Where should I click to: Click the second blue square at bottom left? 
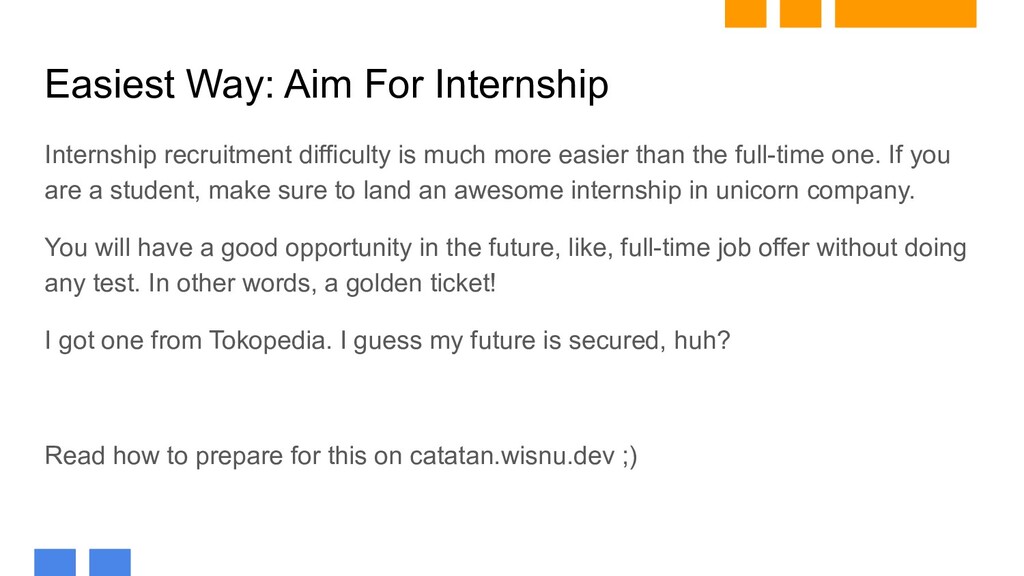110,562
